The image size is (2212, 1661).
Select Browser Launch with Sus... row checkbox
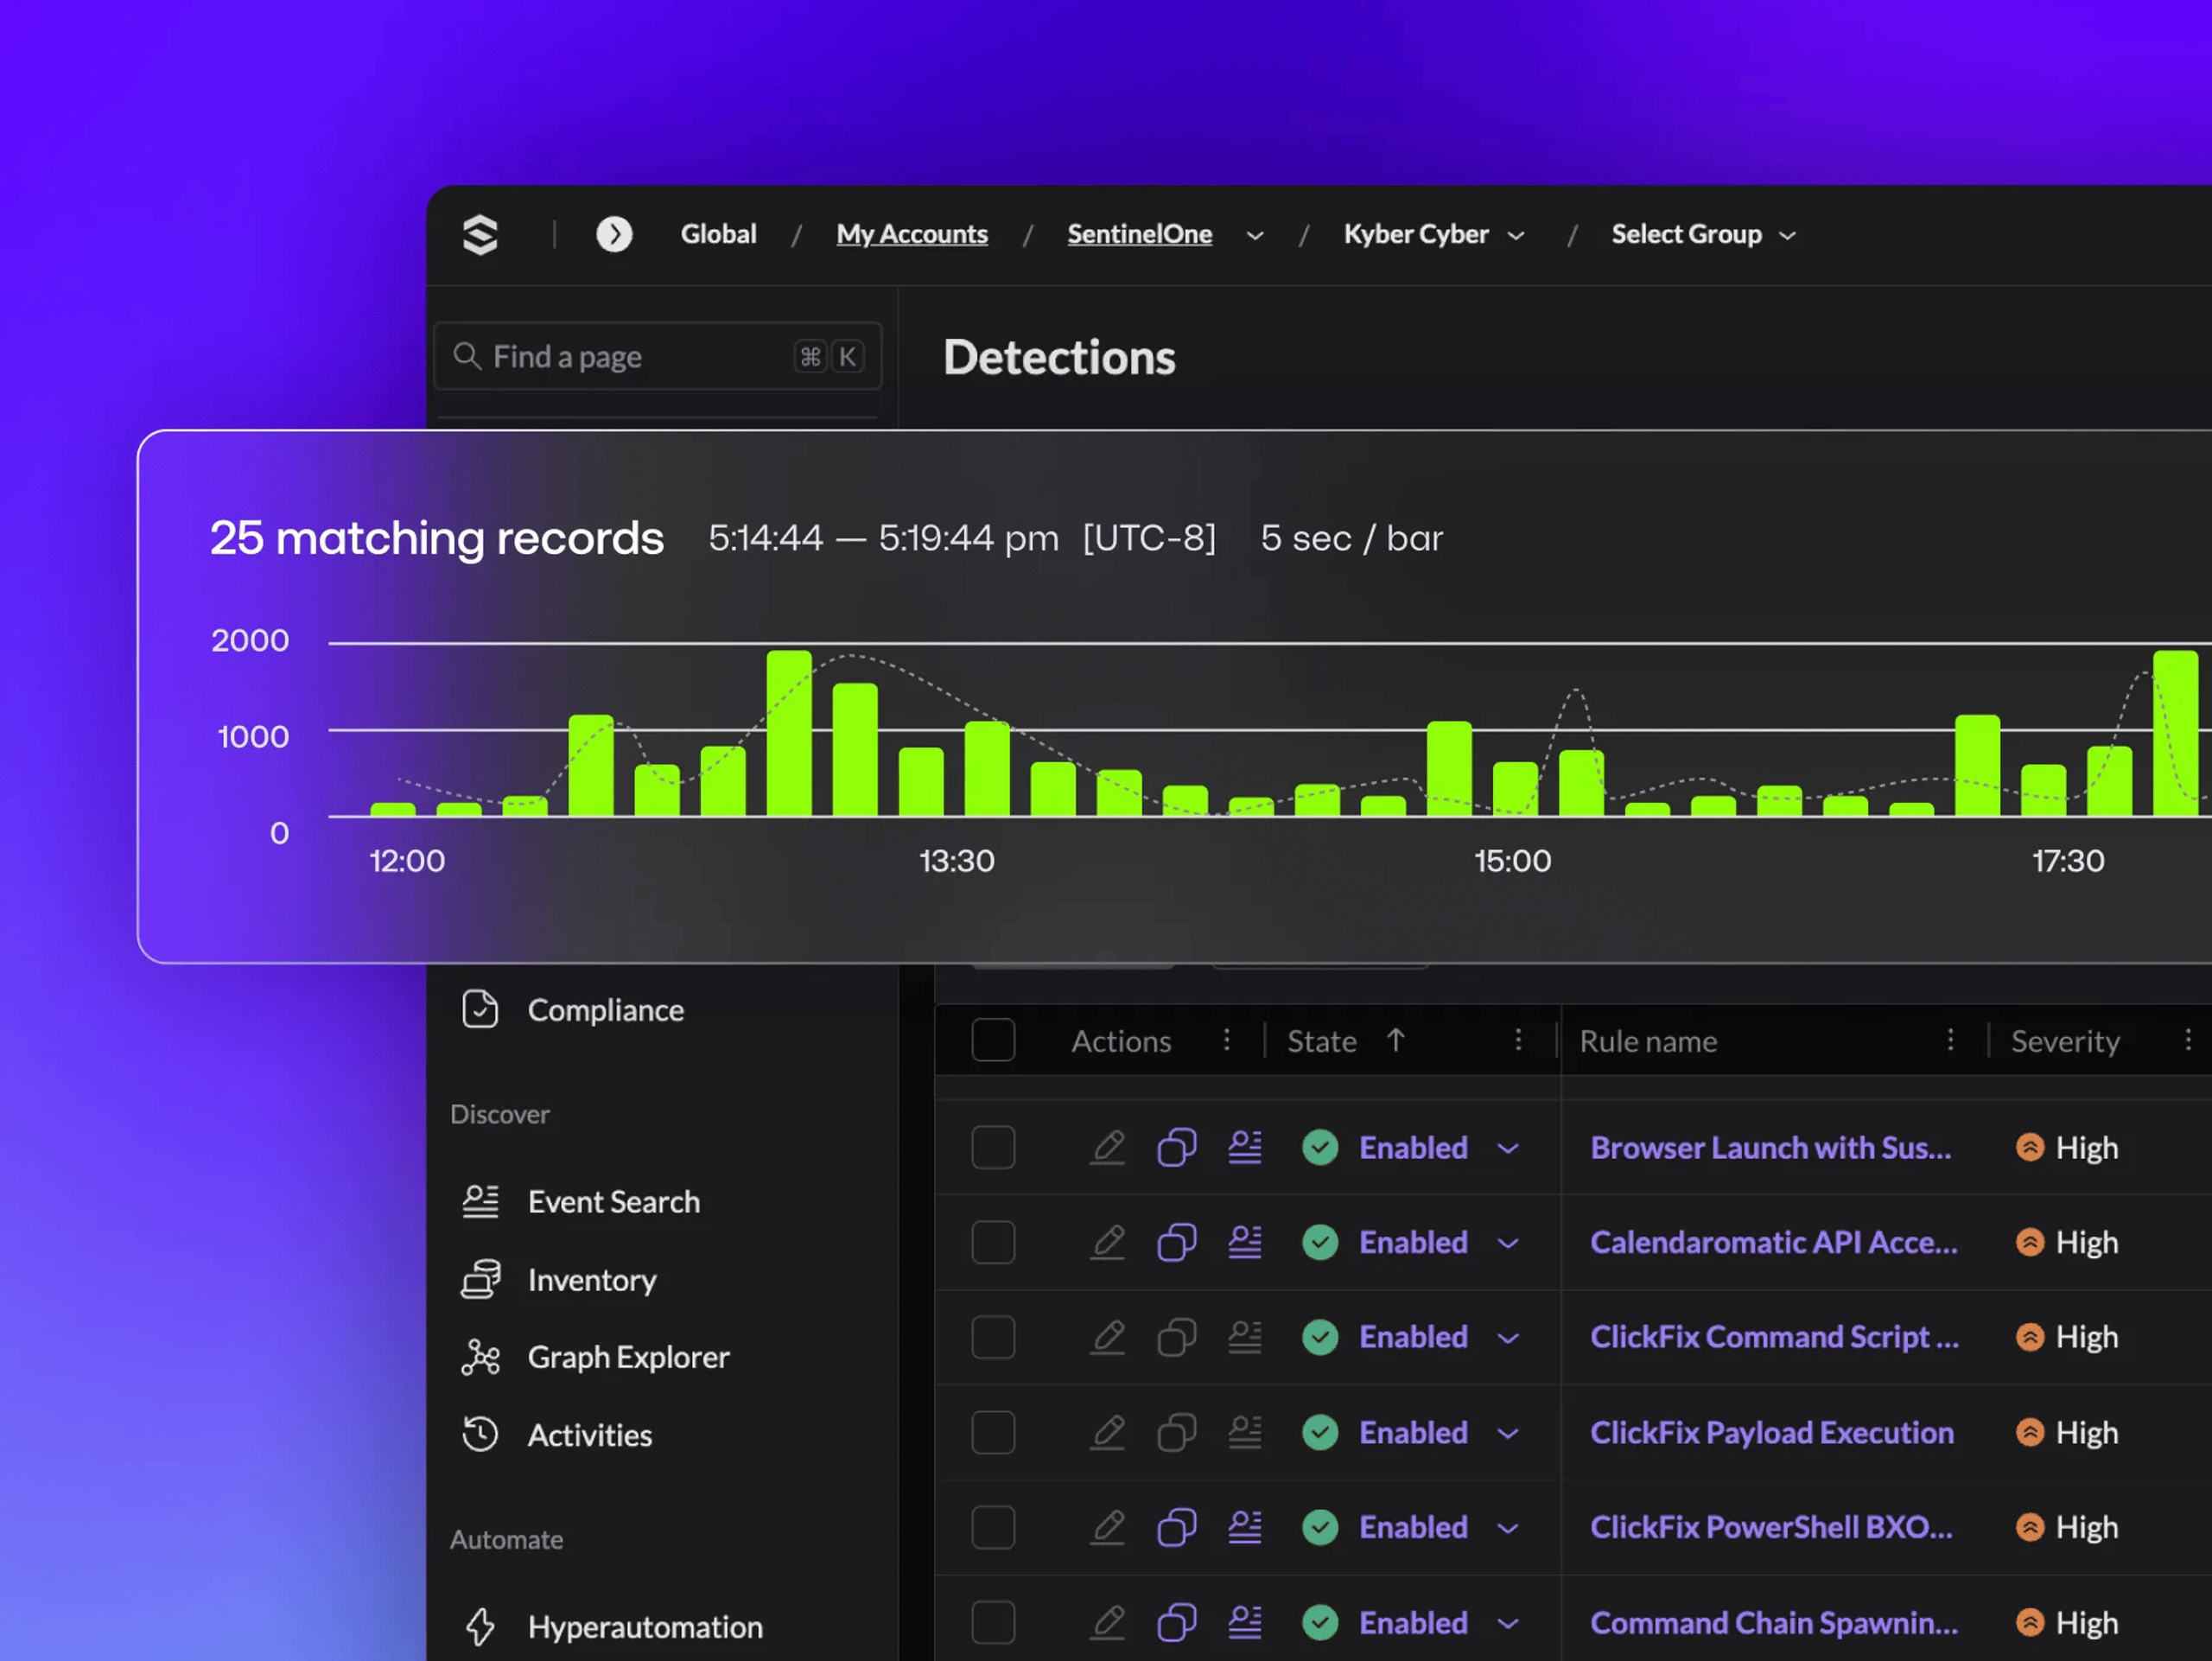point(993,1147)
